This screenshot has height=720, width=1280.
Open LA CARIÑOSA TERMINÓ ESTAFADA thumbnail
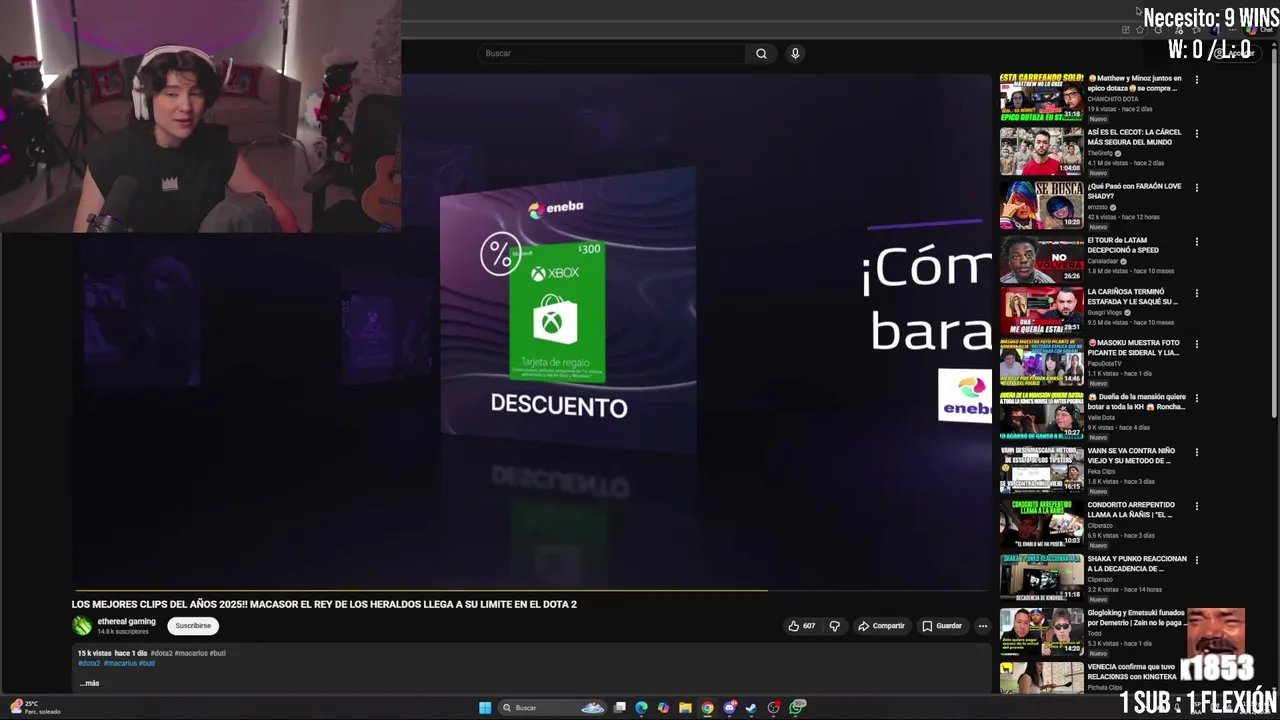coord(1041,311)
